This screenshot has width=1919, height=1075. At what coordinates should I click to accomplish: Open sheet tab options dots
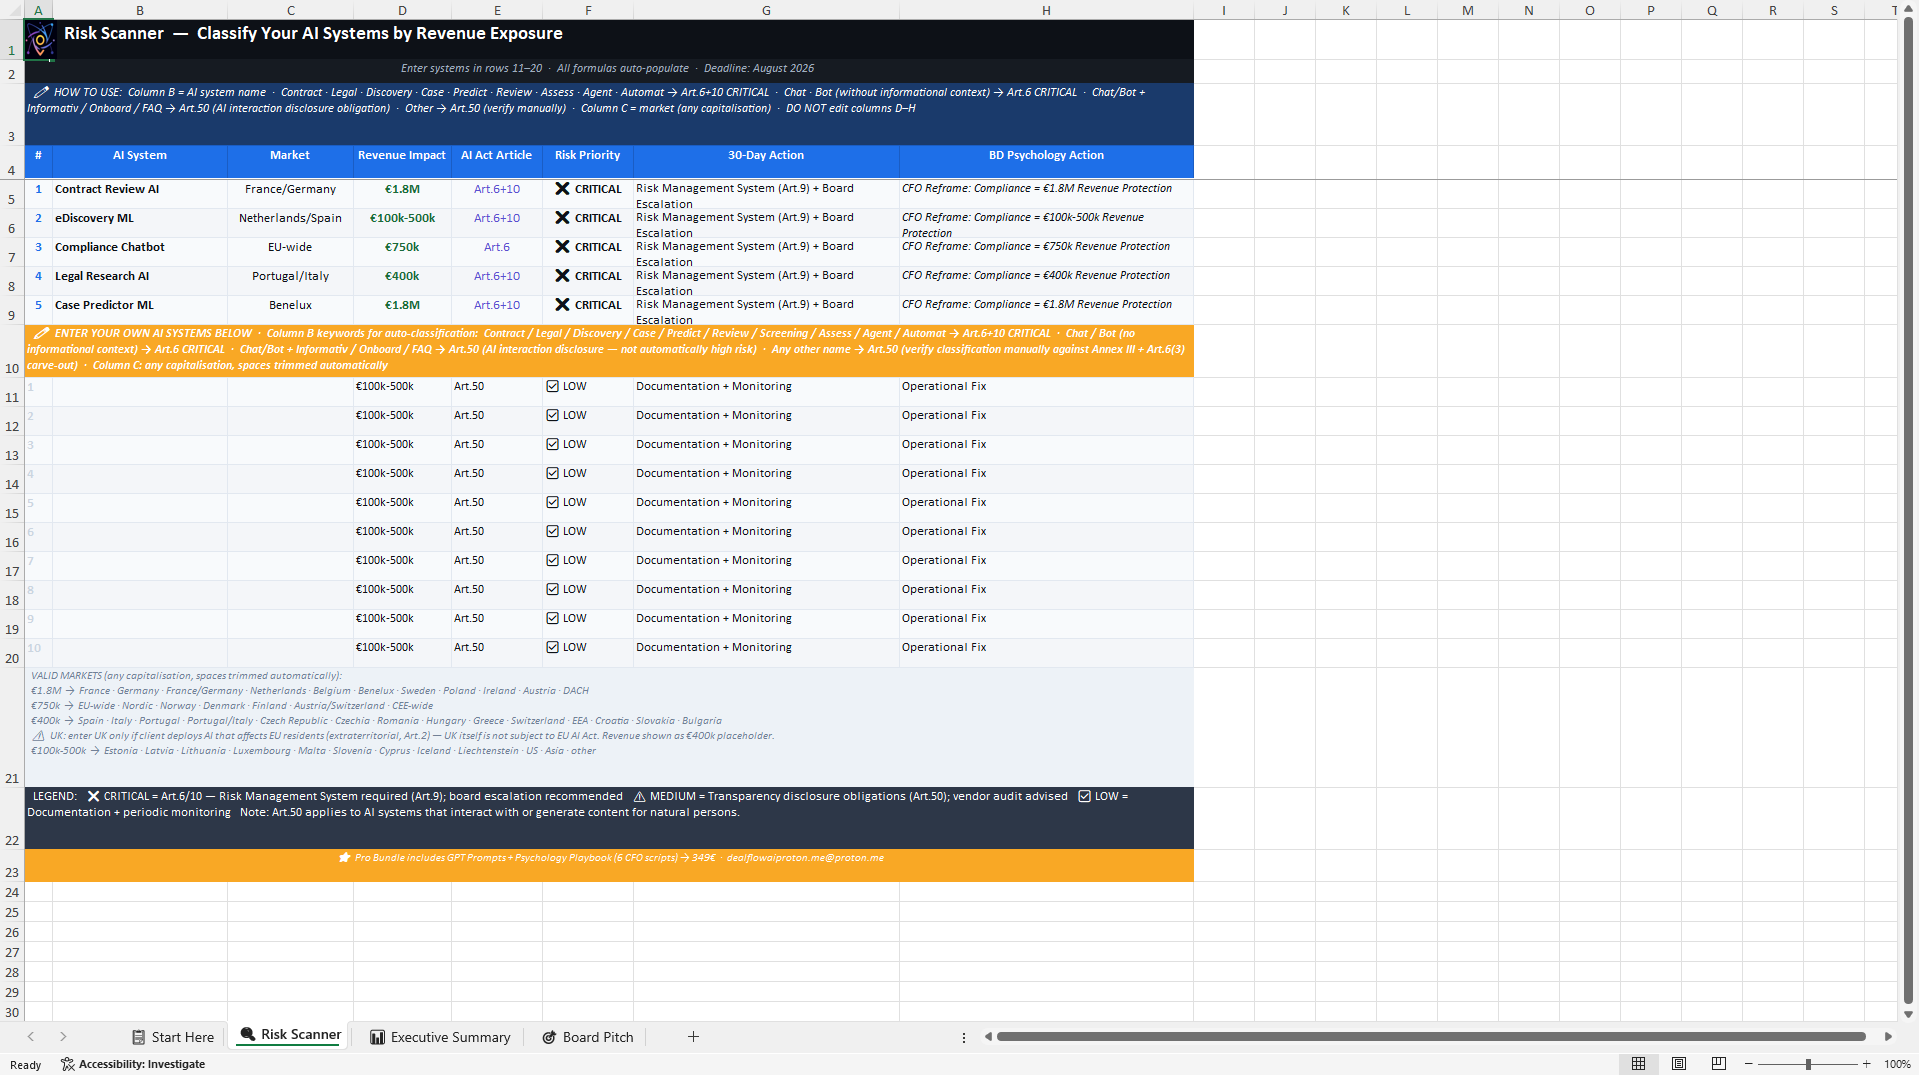tap(964, 1038)
